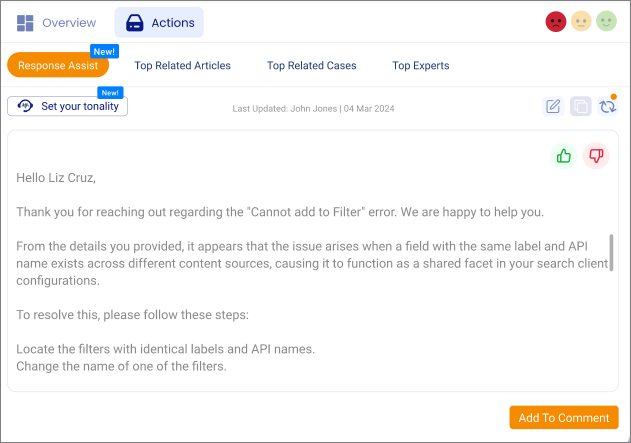This screenshot has height=443, width=631.
Task: Click the edit response pencil icon
Action: 553,106
